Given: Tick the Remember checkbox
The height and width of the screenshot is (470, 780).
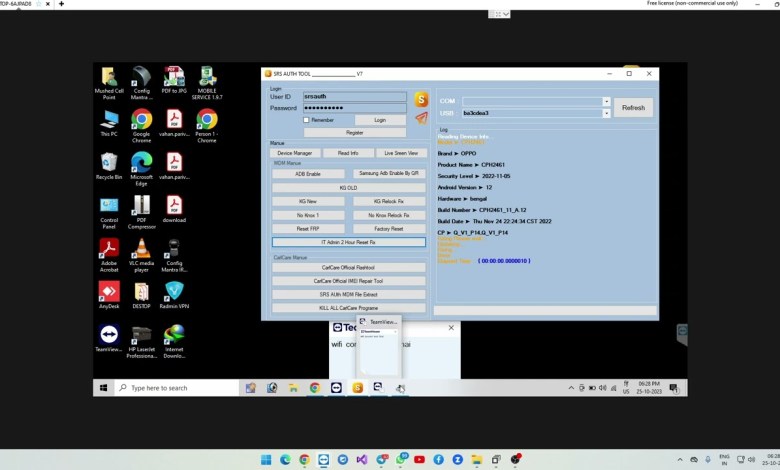Looking at the screenshot, I should point(306,120).
